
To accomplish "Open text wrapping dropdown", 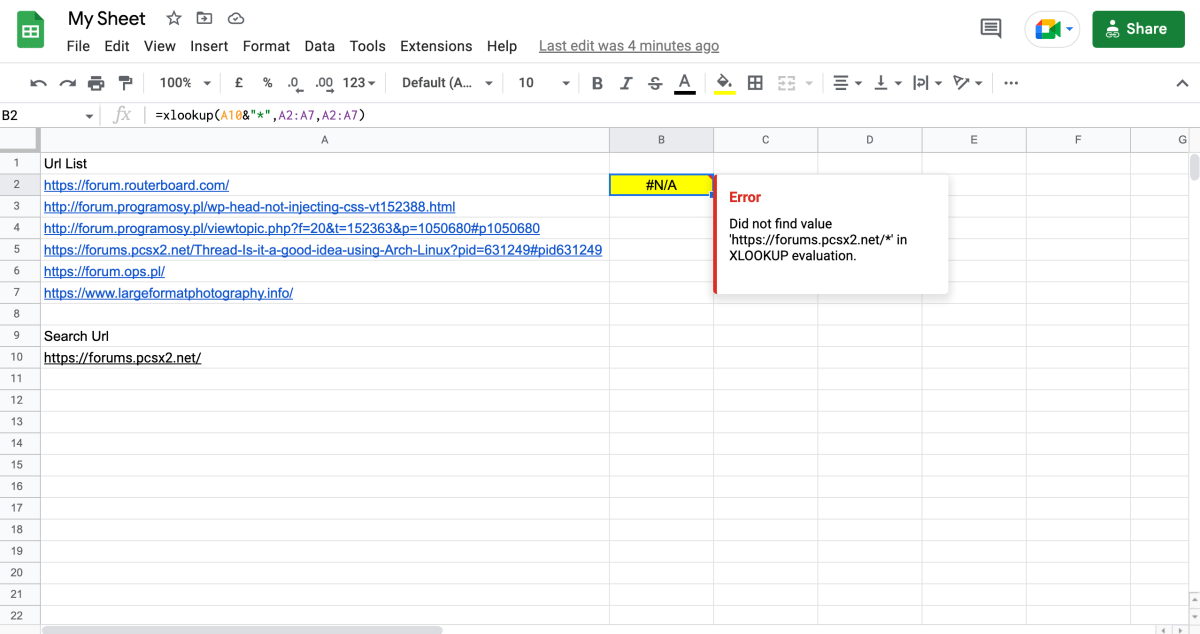I will click(927, 83).
